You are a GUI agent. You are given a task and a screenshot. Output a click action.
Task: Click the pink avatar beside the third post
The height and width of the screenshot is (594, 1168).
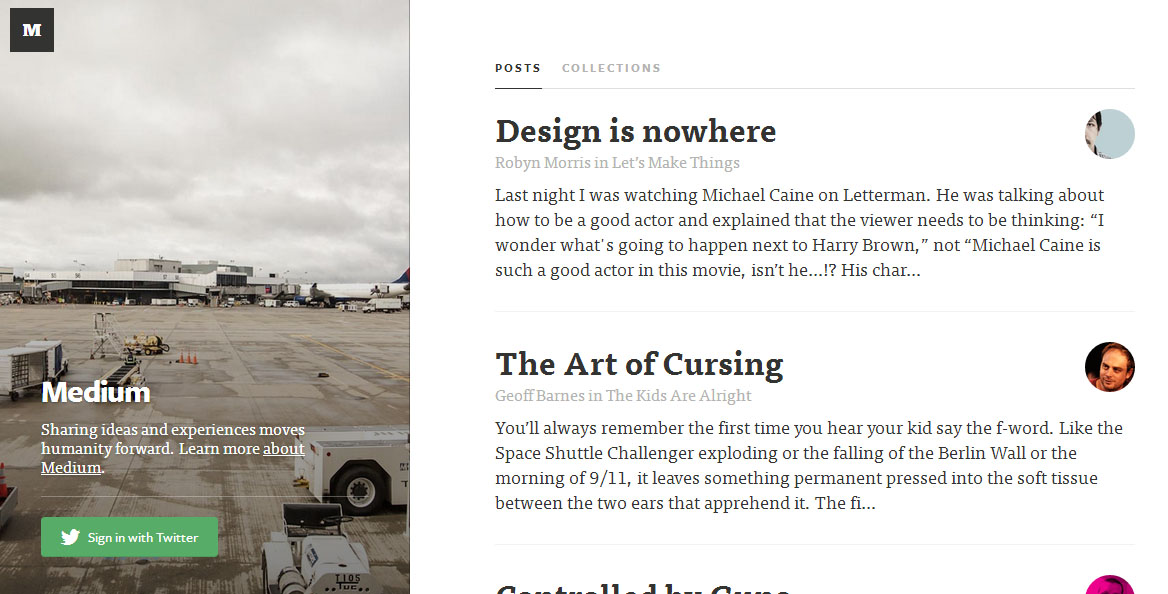tap(1109, 586)
